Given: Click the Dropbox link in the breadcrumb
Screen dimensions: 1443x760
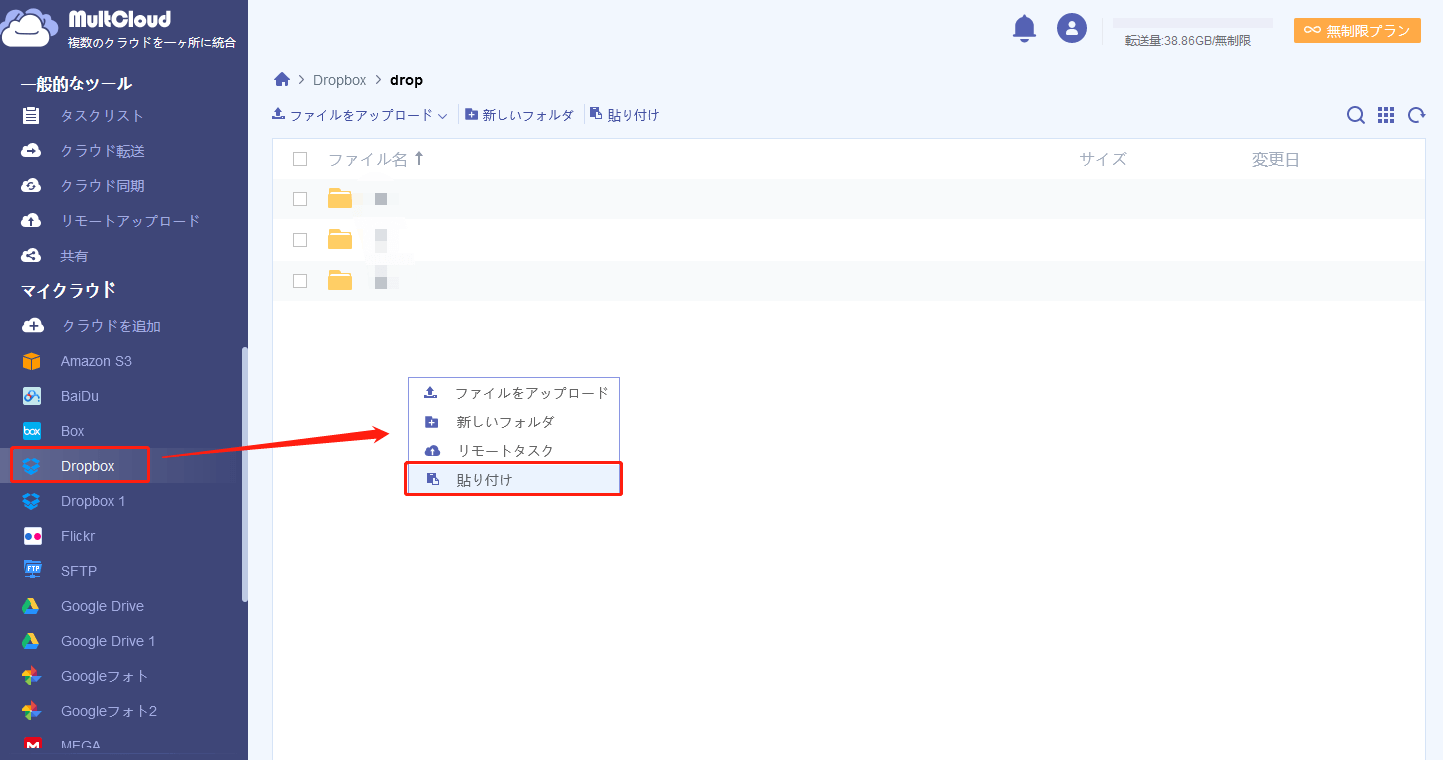Looking at the screenshot, I should [x=340, y=80].
